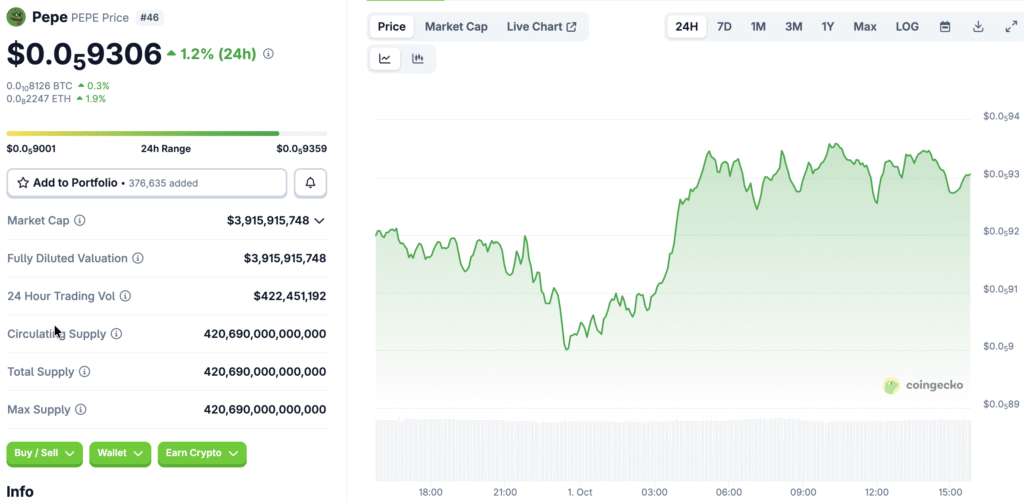Switch to the Market Cap tab

coord(456,27)
